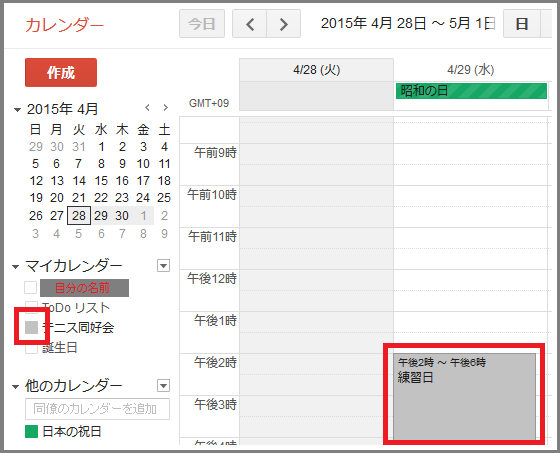Open 他のカレンダー options dropdown arrow
This screenshot has height=453, width=560.
(163, 385)
